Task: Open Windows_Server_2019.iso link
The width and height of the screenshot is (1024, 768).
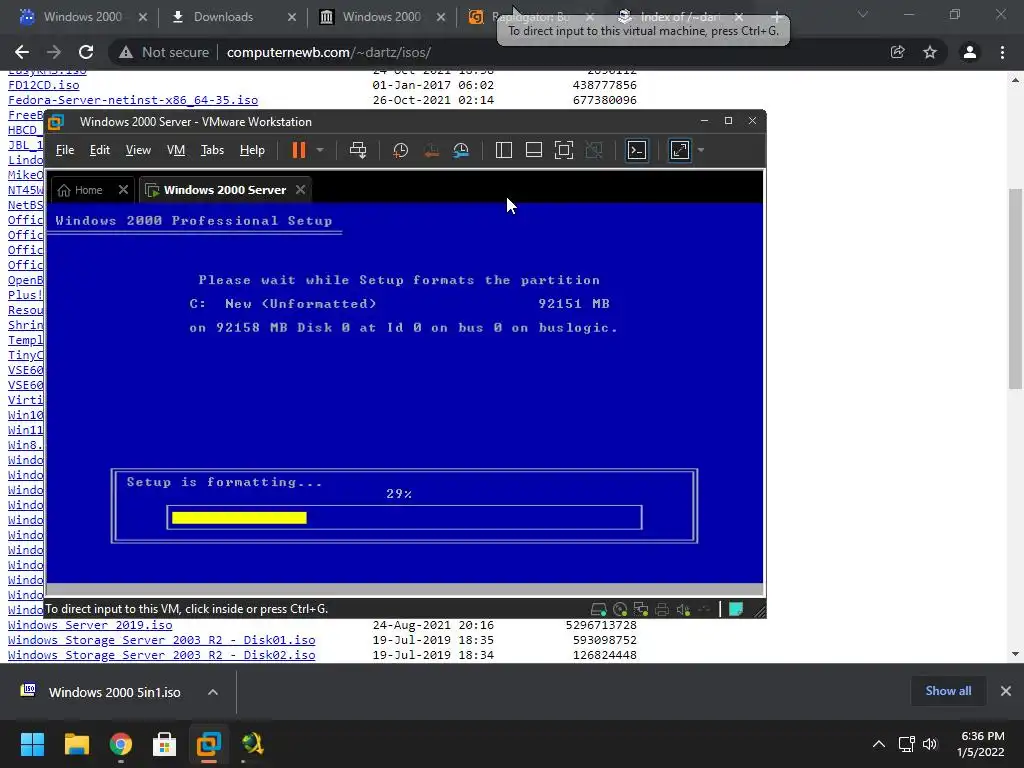Action: coord(90,625)
